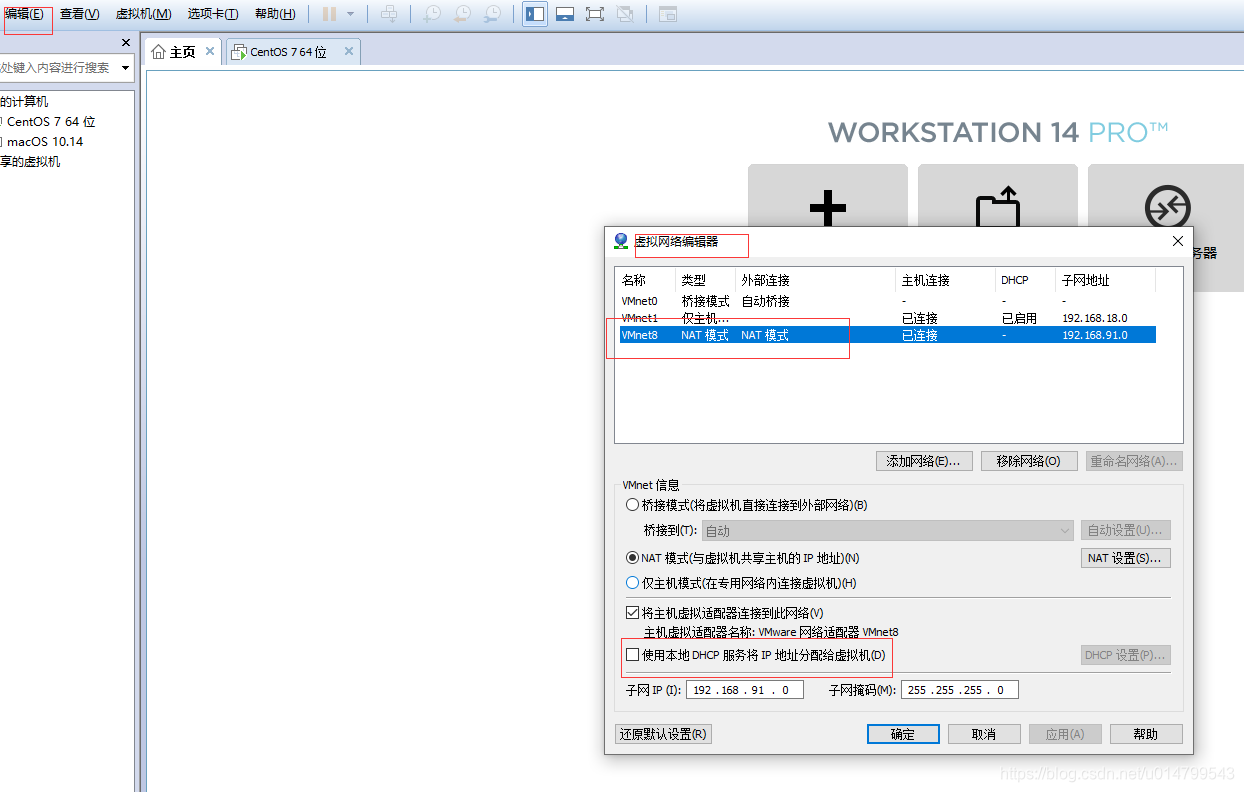This screenshot has height=792, width=1244.
Task: Click the library search input field
Action: click(x=58, y=68)
